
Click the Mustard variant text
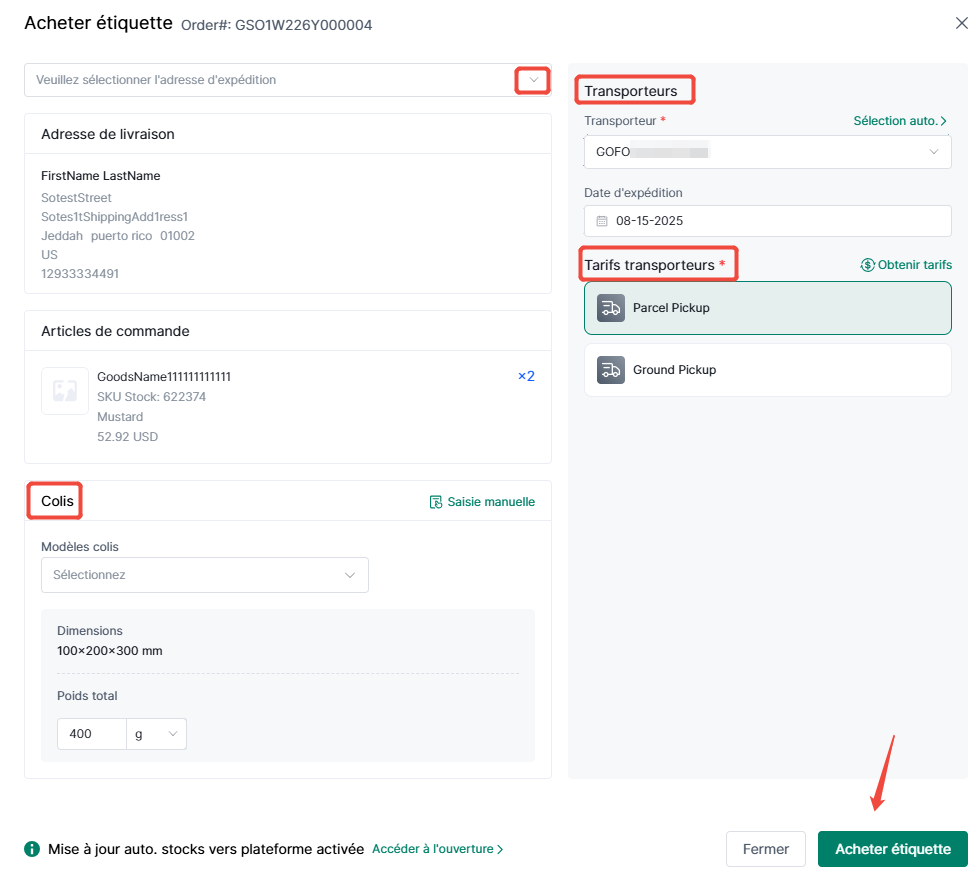[x=120, y=416]
